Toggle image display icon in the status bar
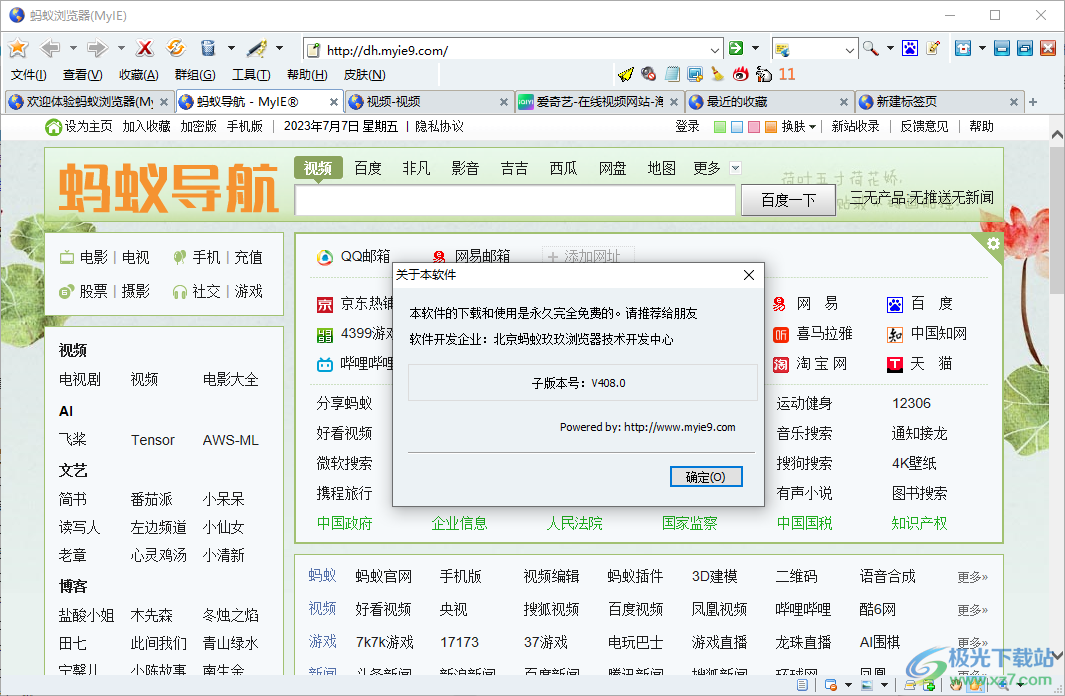The height and width of the screenshot is (696, 1065). pyautogui.click(x=866, y=686)
